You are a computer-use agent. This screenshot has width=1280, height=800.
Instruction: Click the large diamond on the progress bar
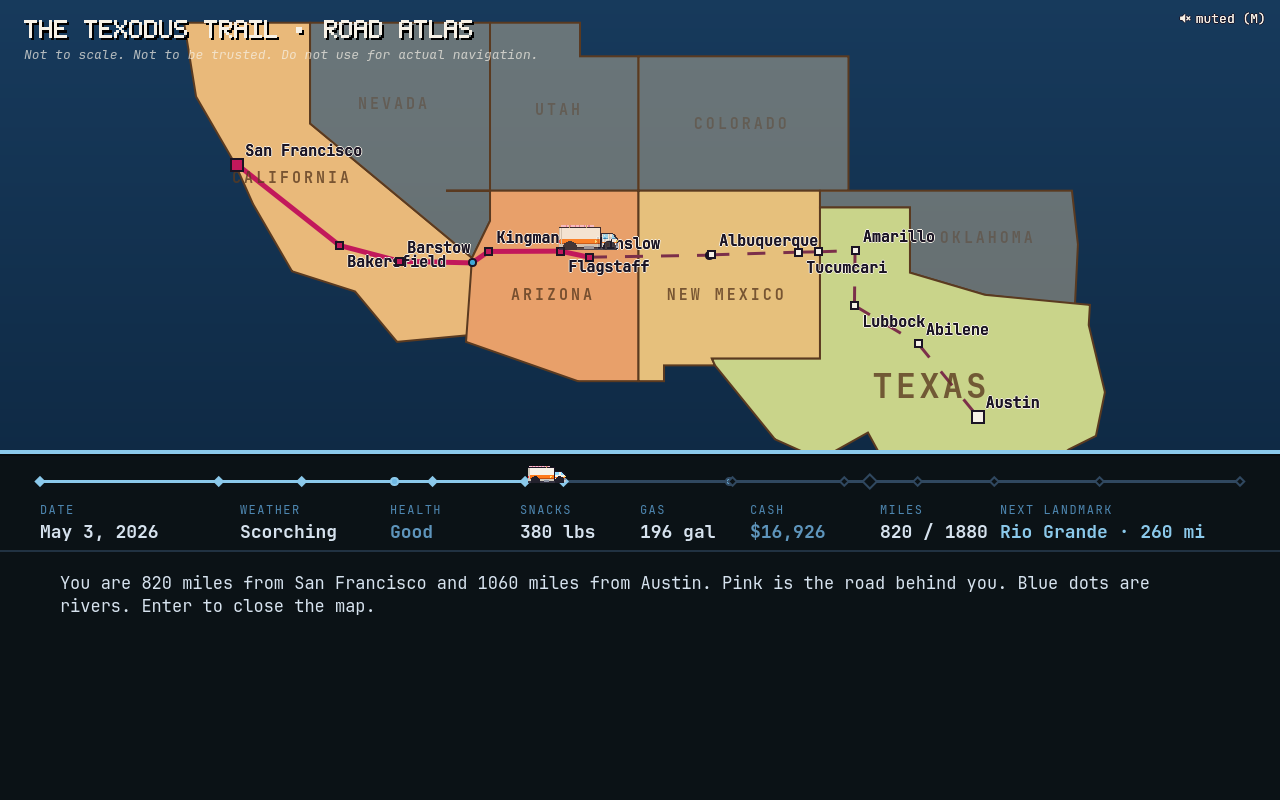870,482
